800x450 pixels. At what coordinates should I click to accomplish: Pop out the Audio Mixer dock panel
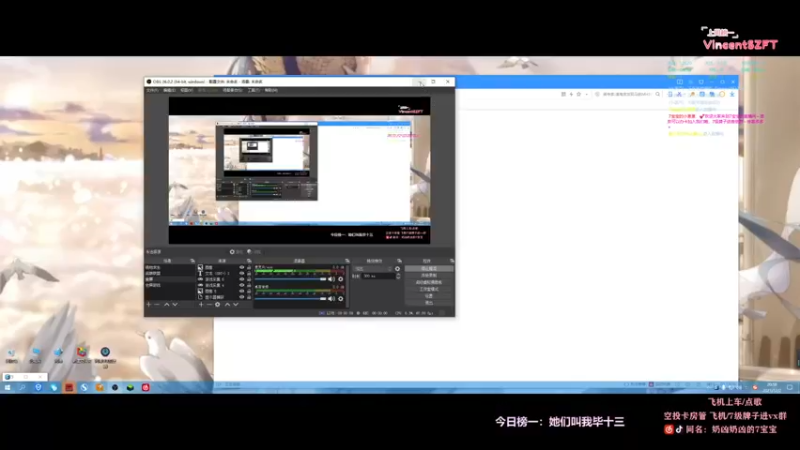347,261
